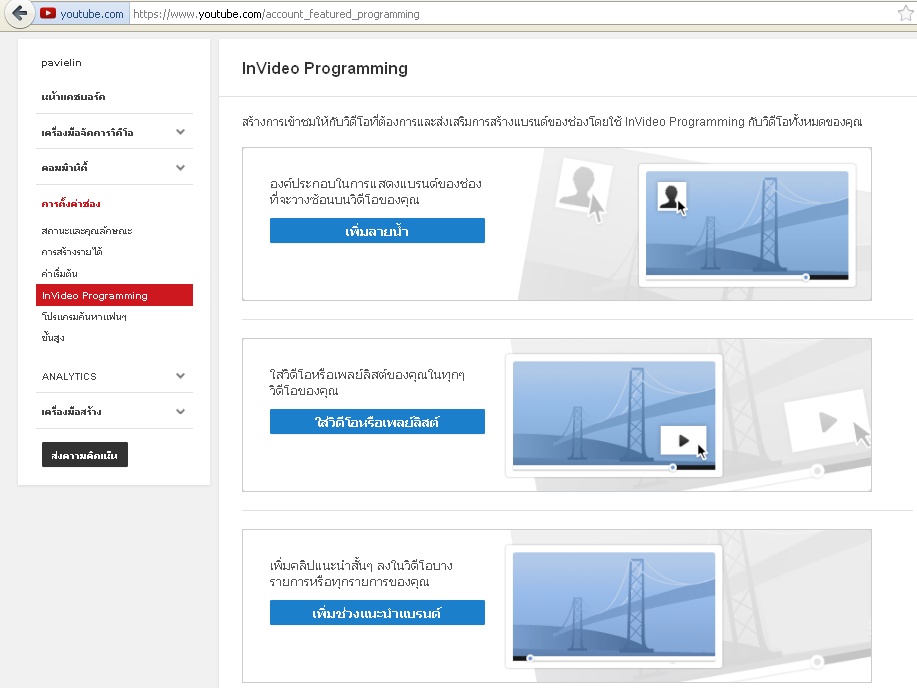Click the InVideo Programming page heading
Image resolution: width=917 pixels, height=688 pixels.
pos(325,68)
